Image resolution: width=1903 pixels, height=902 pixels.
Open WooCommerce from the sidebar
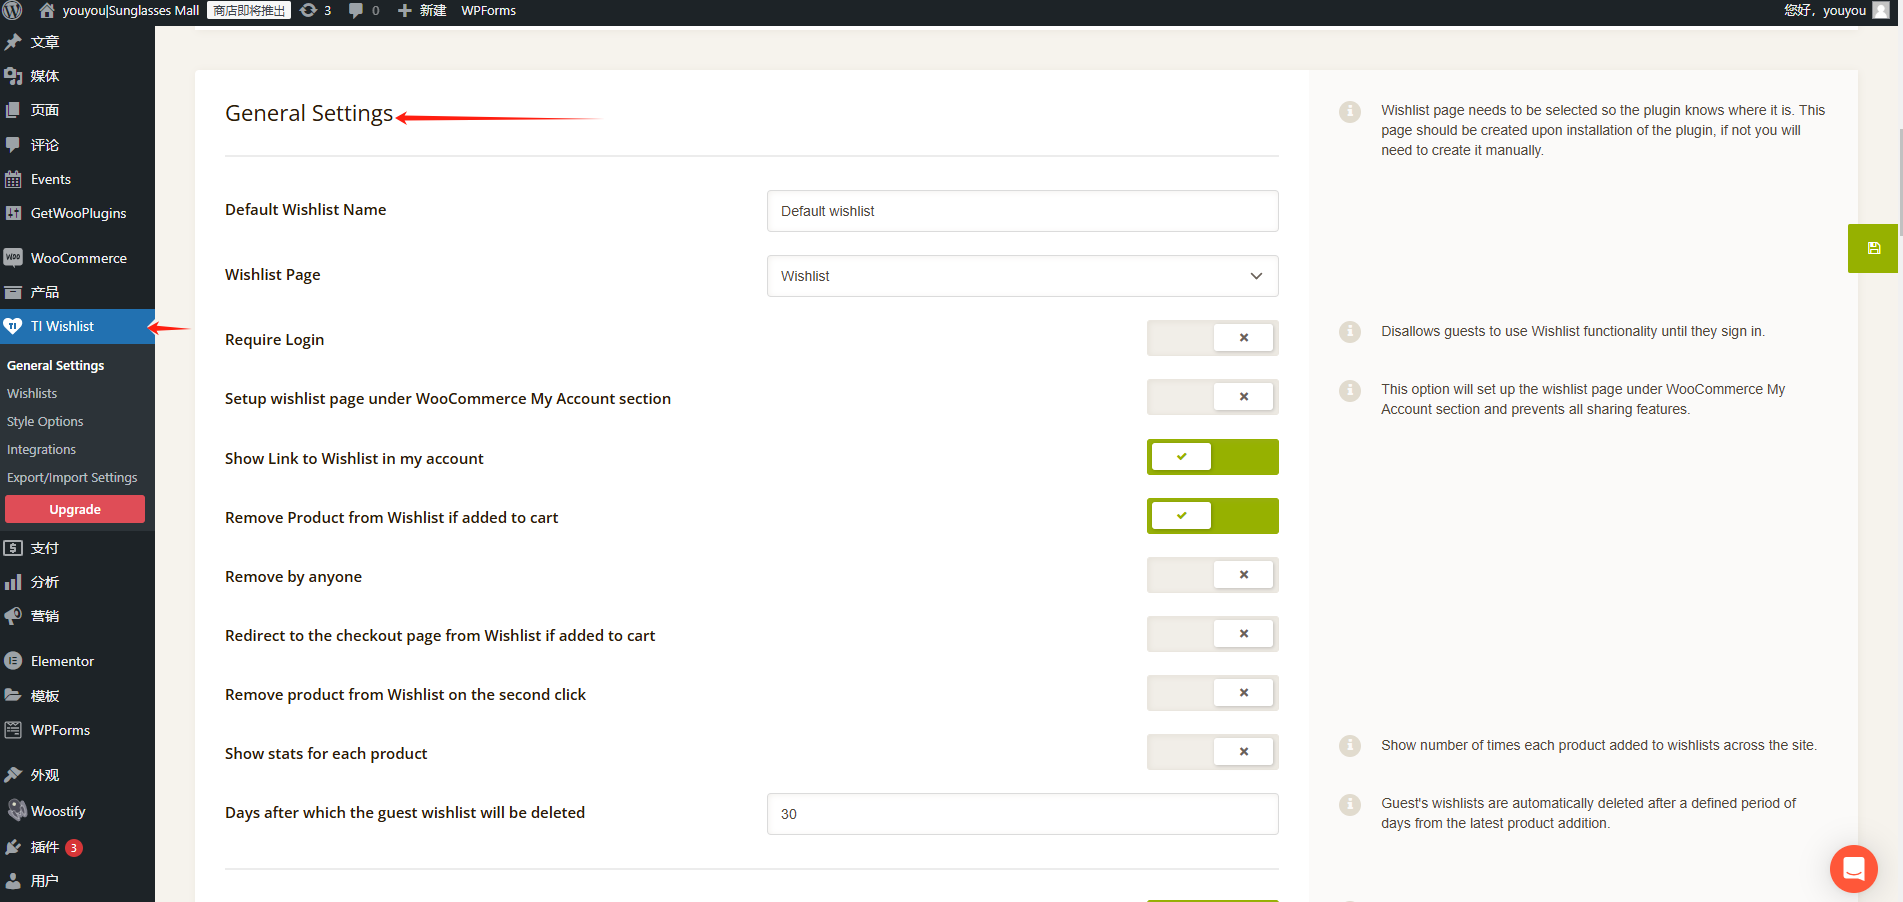pos(78,258)
